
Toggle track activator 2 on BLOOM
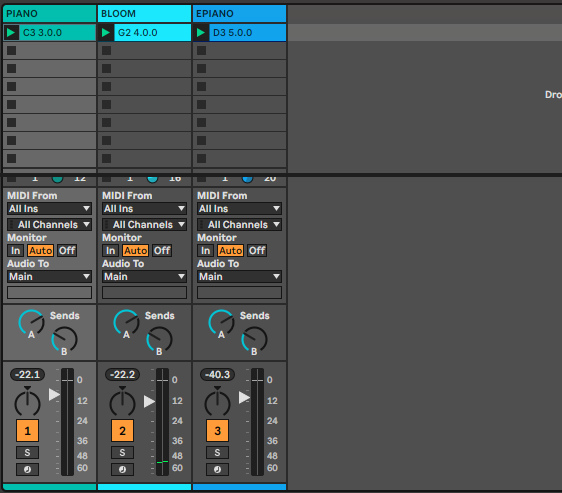122,431
